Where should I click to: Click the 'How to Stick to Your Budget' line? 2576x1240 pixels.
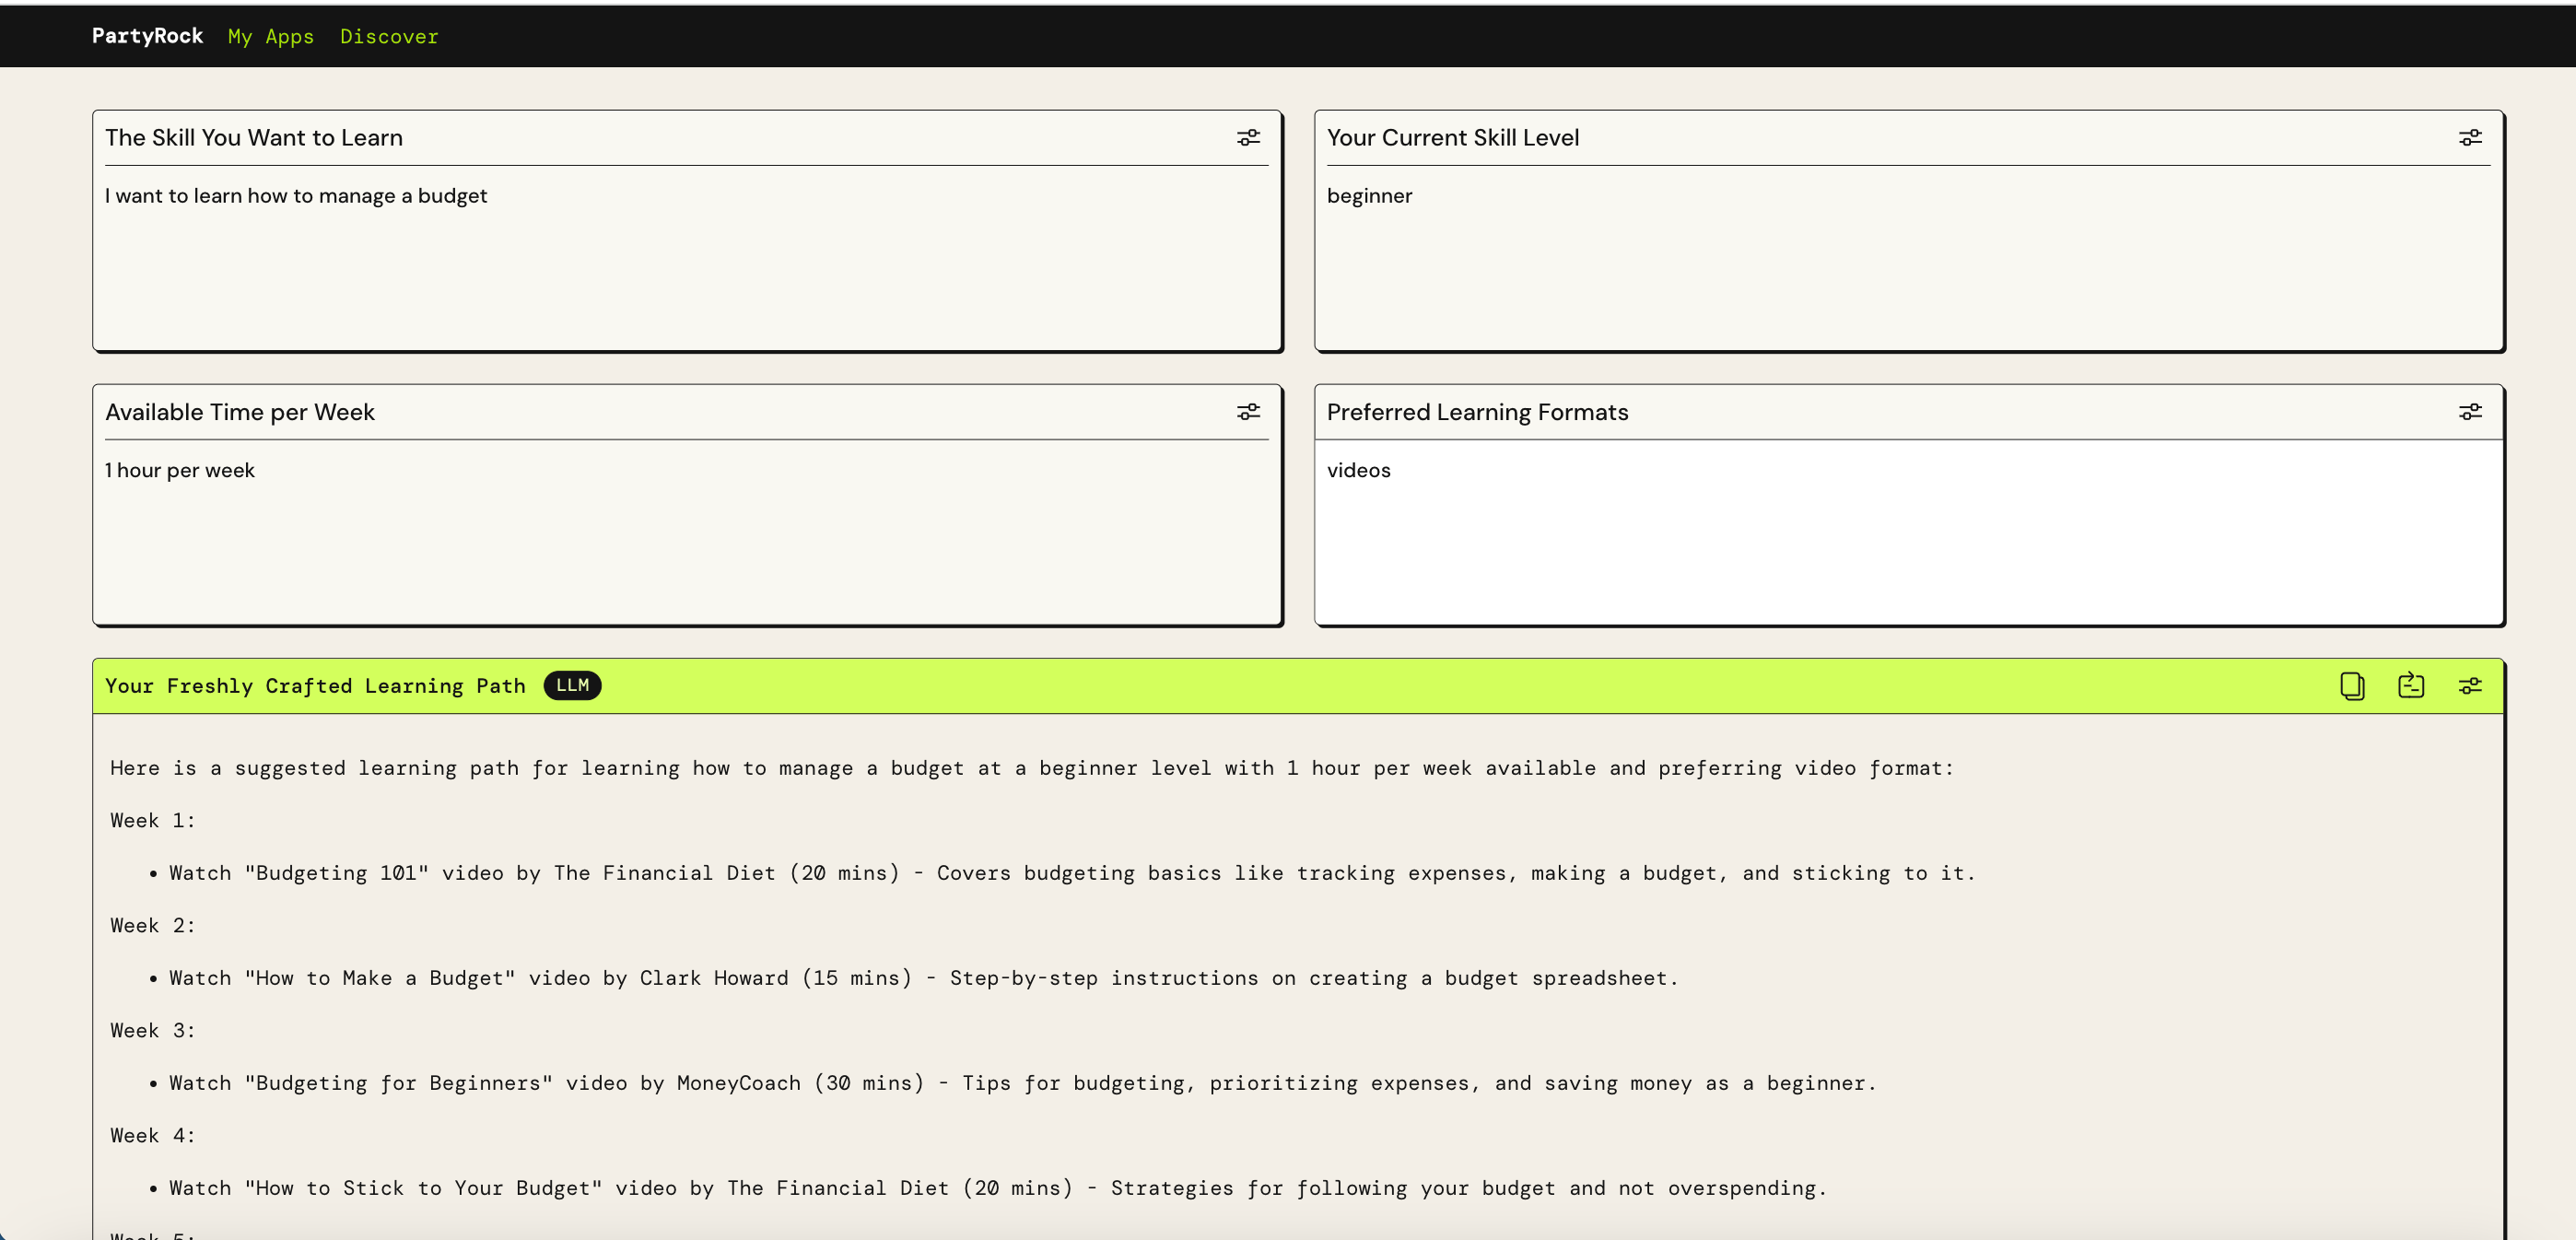point(997,1188)
